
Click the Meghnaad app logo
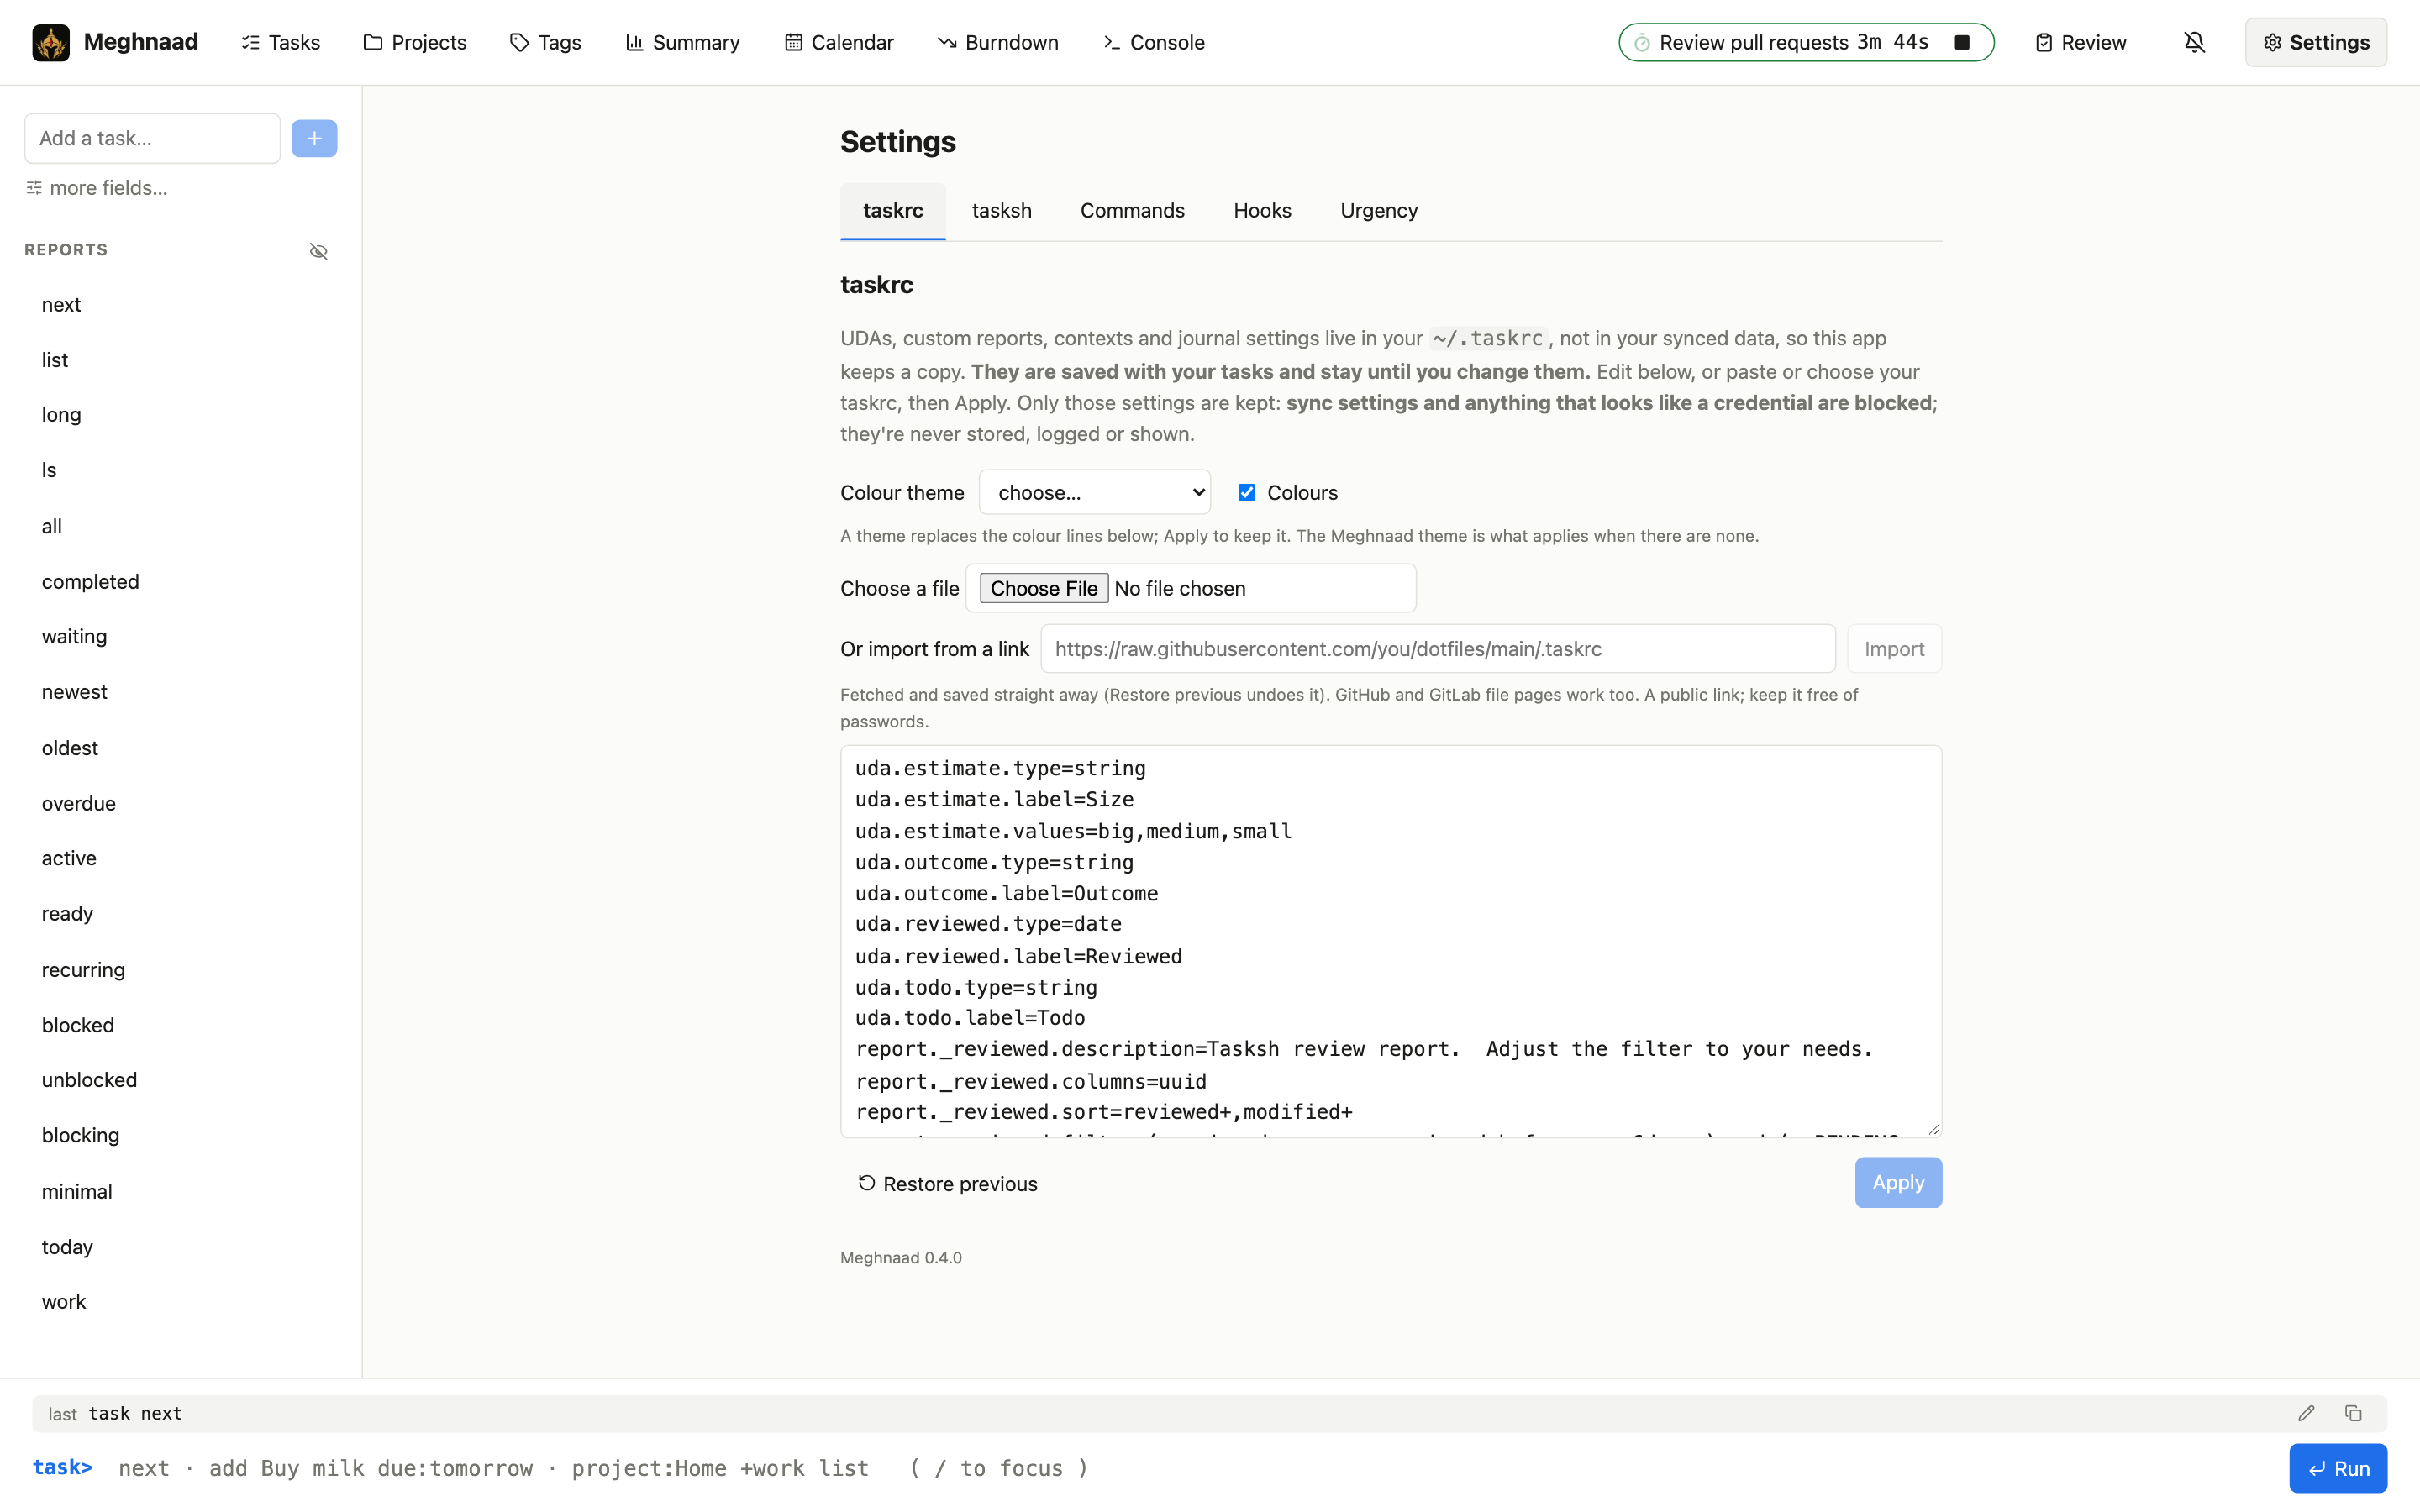pos(51,42)
